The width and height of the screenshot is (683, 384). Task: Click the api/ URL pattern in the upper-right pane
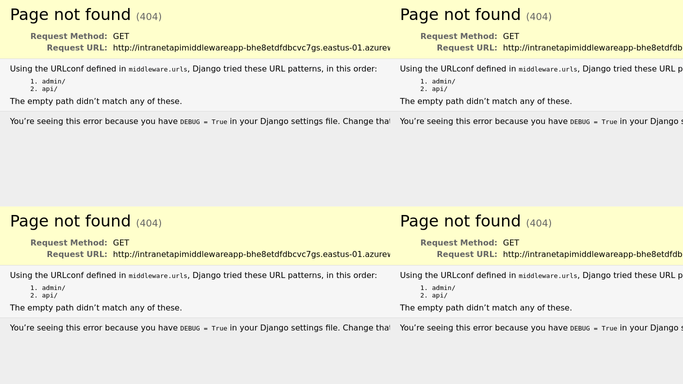pyautogui.click(x=440, y=89)
